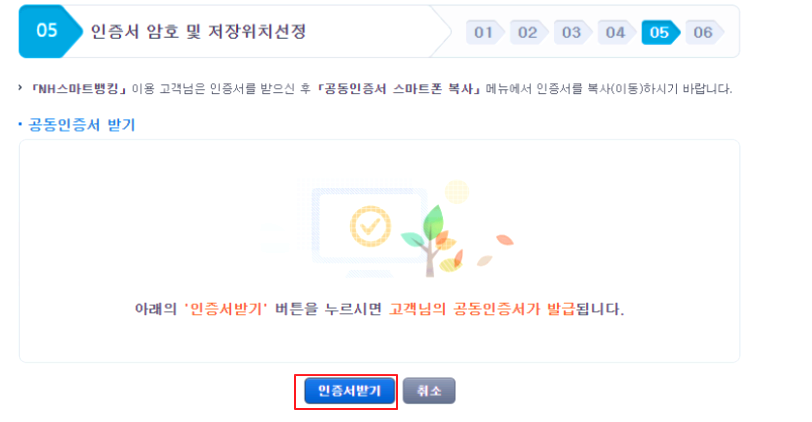812x422 pixels.
Task: Cancel with the 취소 button
Action: pyautogui.click(x=429, y=391)
